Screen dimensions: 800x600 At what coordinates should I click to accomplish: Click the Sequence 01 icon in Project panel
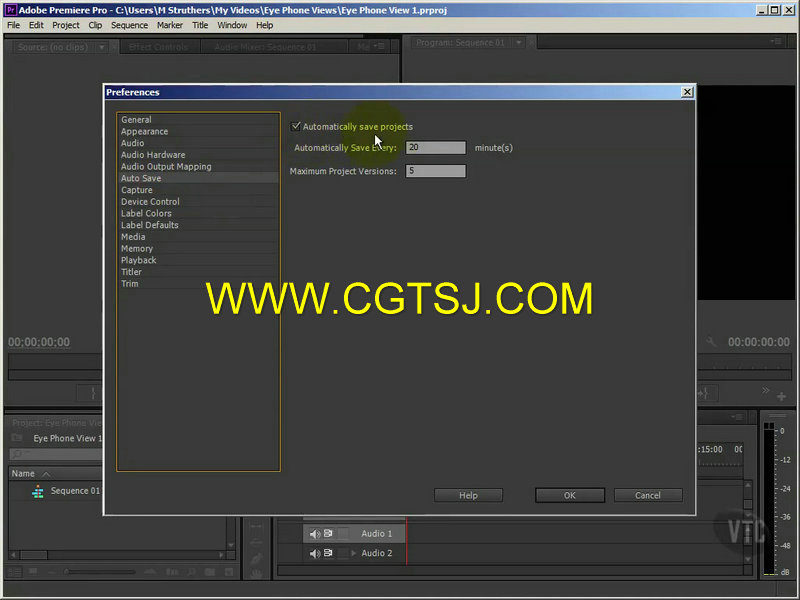(x=38, y=491)
